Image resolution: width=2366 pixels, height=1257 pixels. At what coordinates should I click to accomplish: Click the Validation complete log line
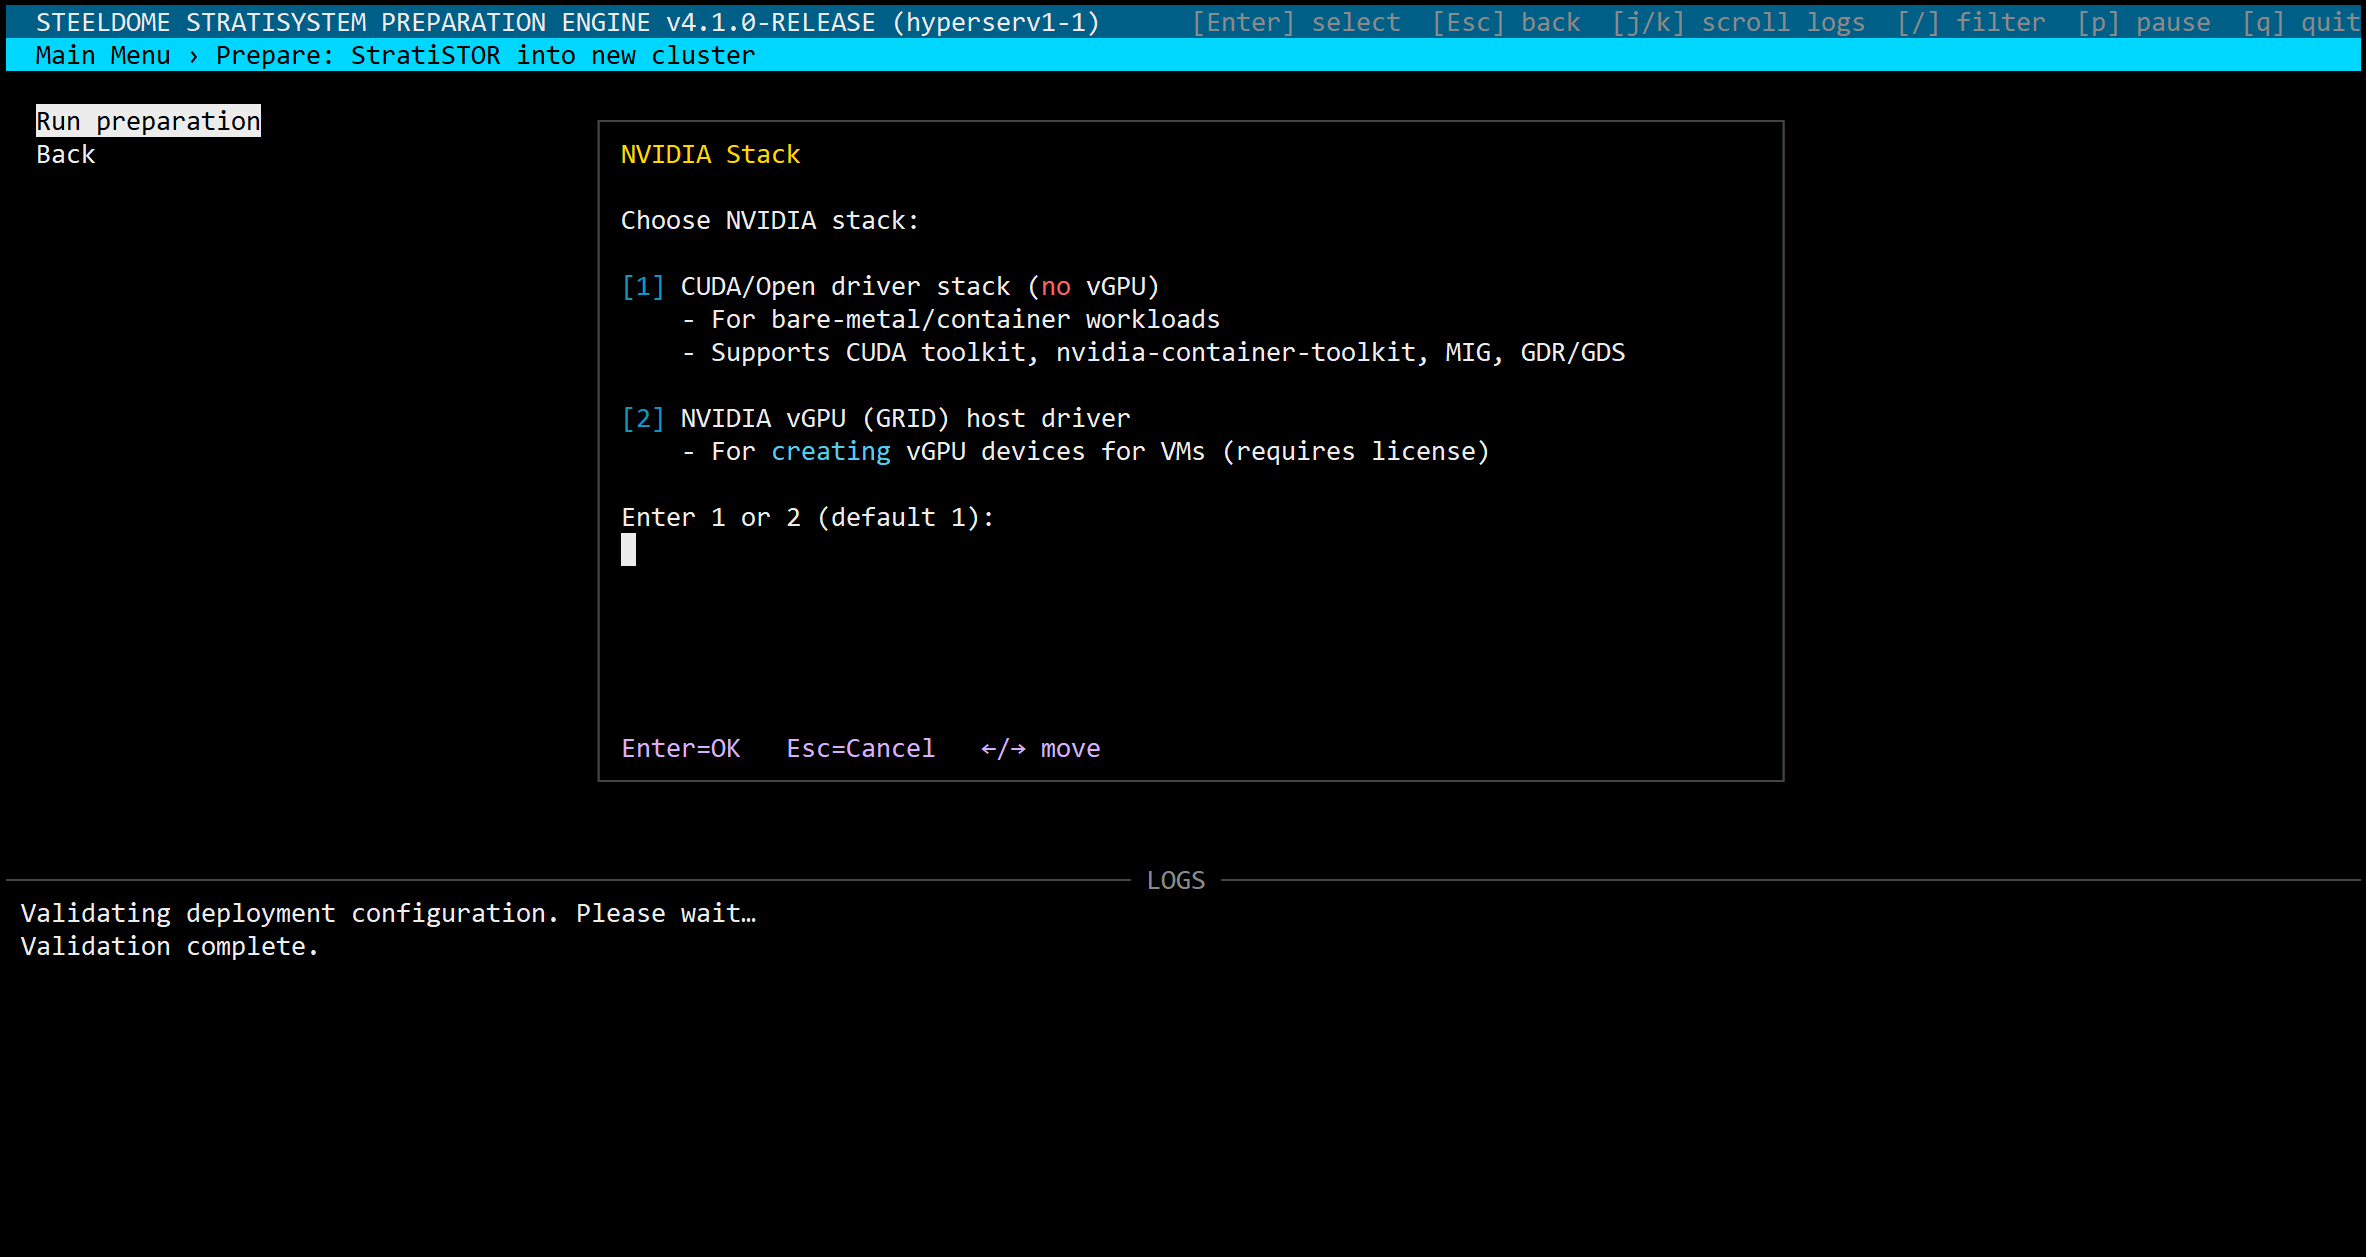170,946
